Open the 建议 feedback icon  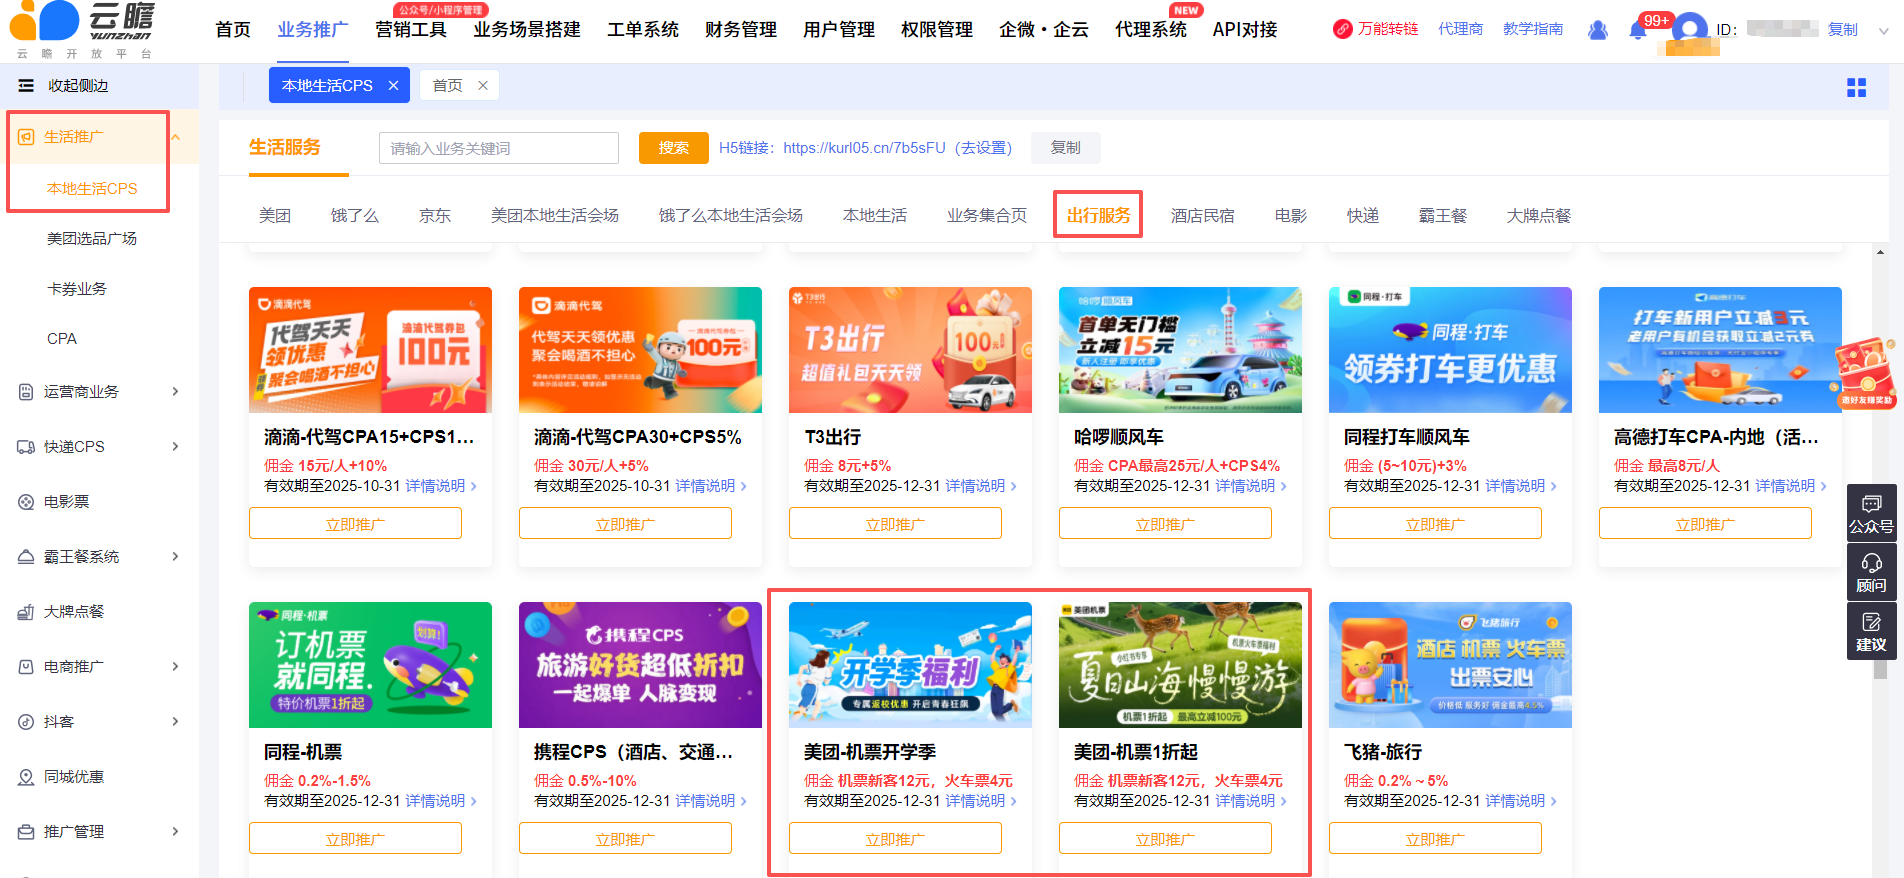[x=1870, y=632]
